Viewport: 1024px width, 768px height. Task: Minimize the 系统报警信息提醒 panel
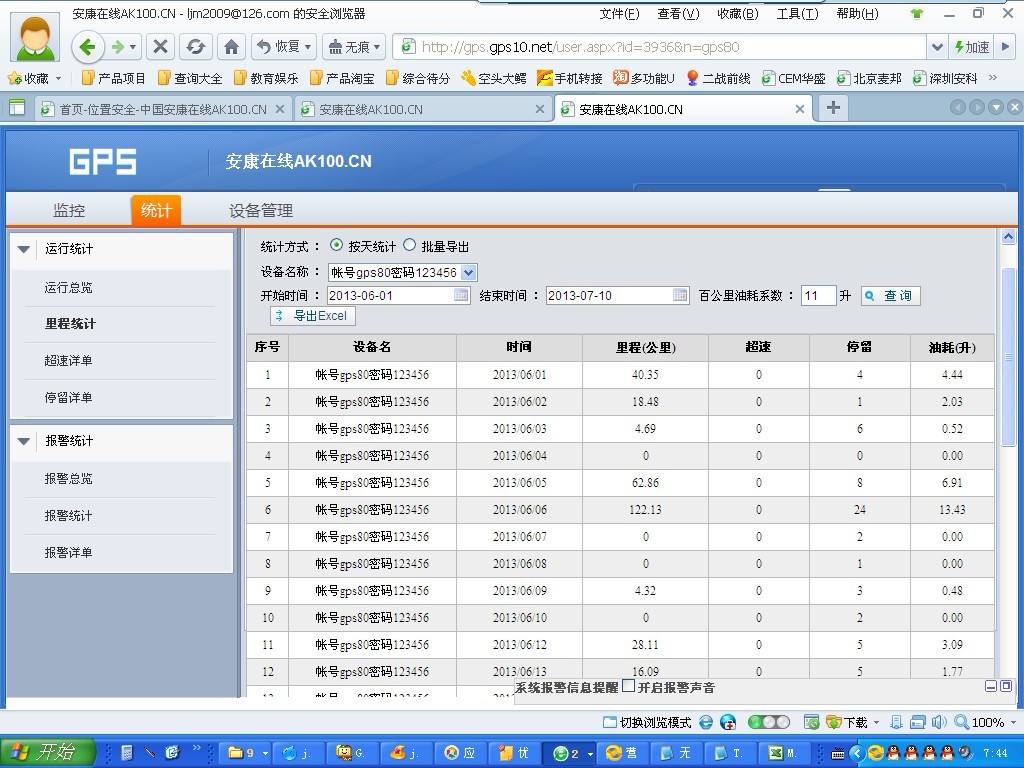click(991, 686)
